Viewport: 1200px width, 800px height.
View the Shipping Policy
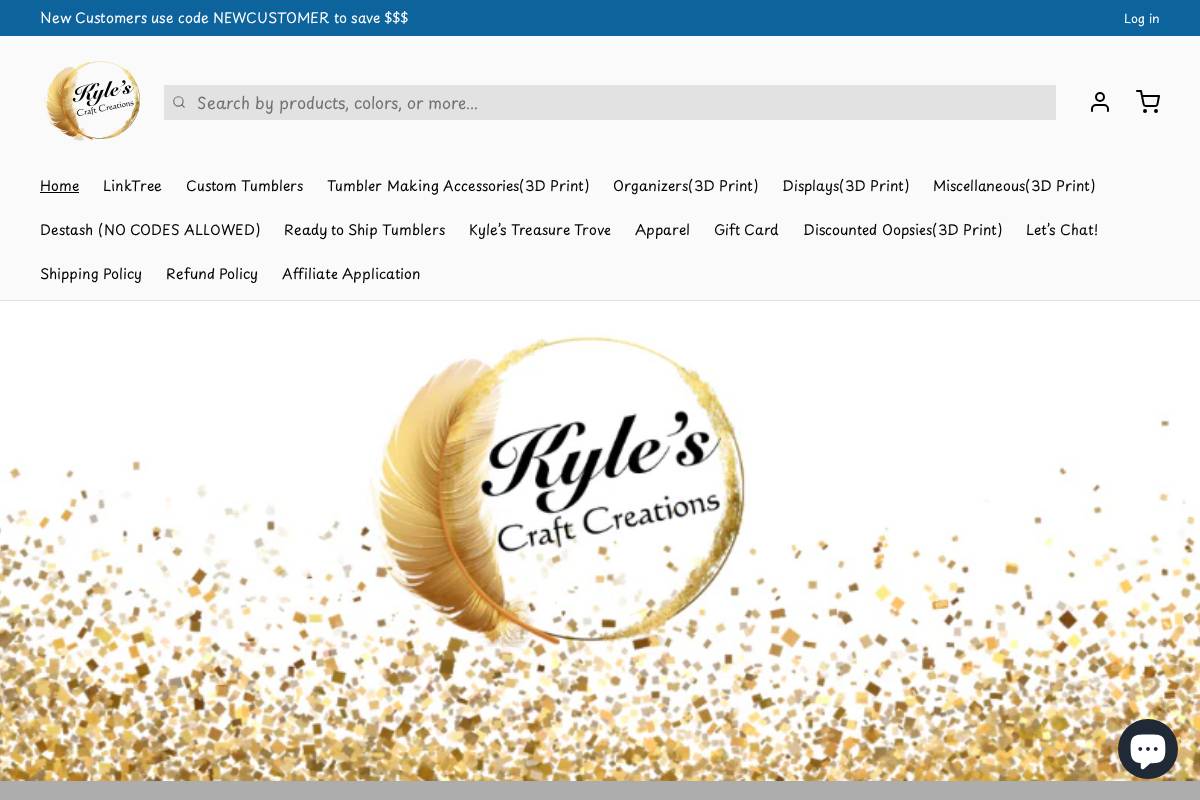coord(91,274)
